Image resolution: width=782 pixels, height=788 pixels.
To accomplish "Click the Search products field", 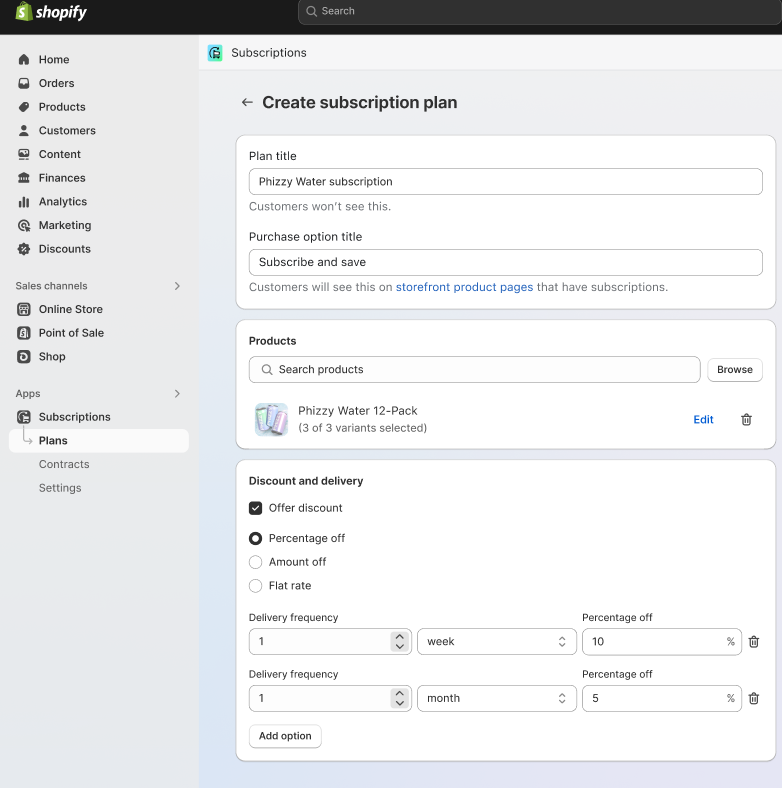I will pos(474,369).
